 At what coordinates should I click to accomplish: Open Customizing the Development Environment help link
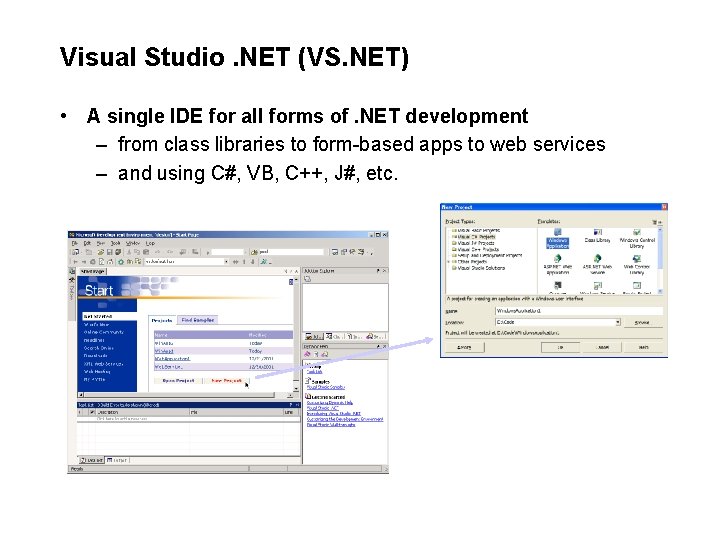(x=345, y=419)
